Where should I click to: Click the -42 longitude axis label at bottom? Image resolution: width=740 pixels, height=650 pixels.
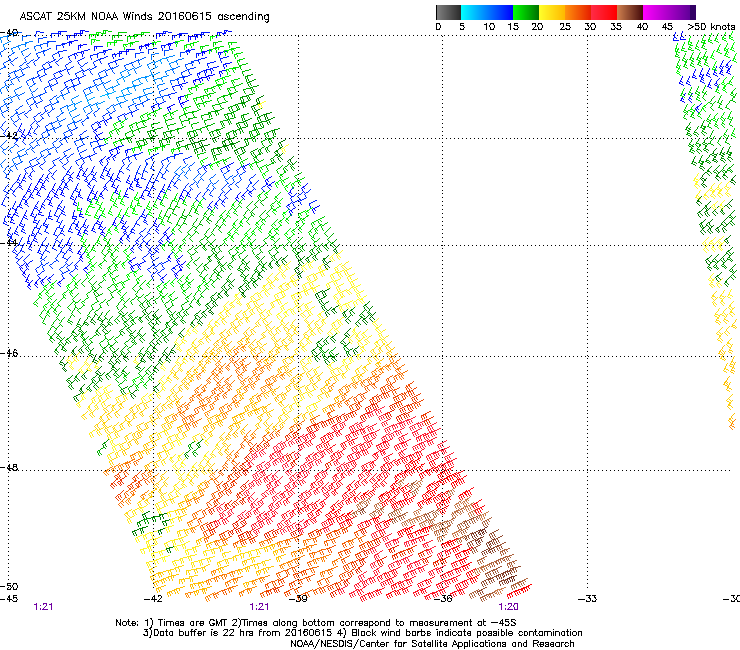coord(153,599)
